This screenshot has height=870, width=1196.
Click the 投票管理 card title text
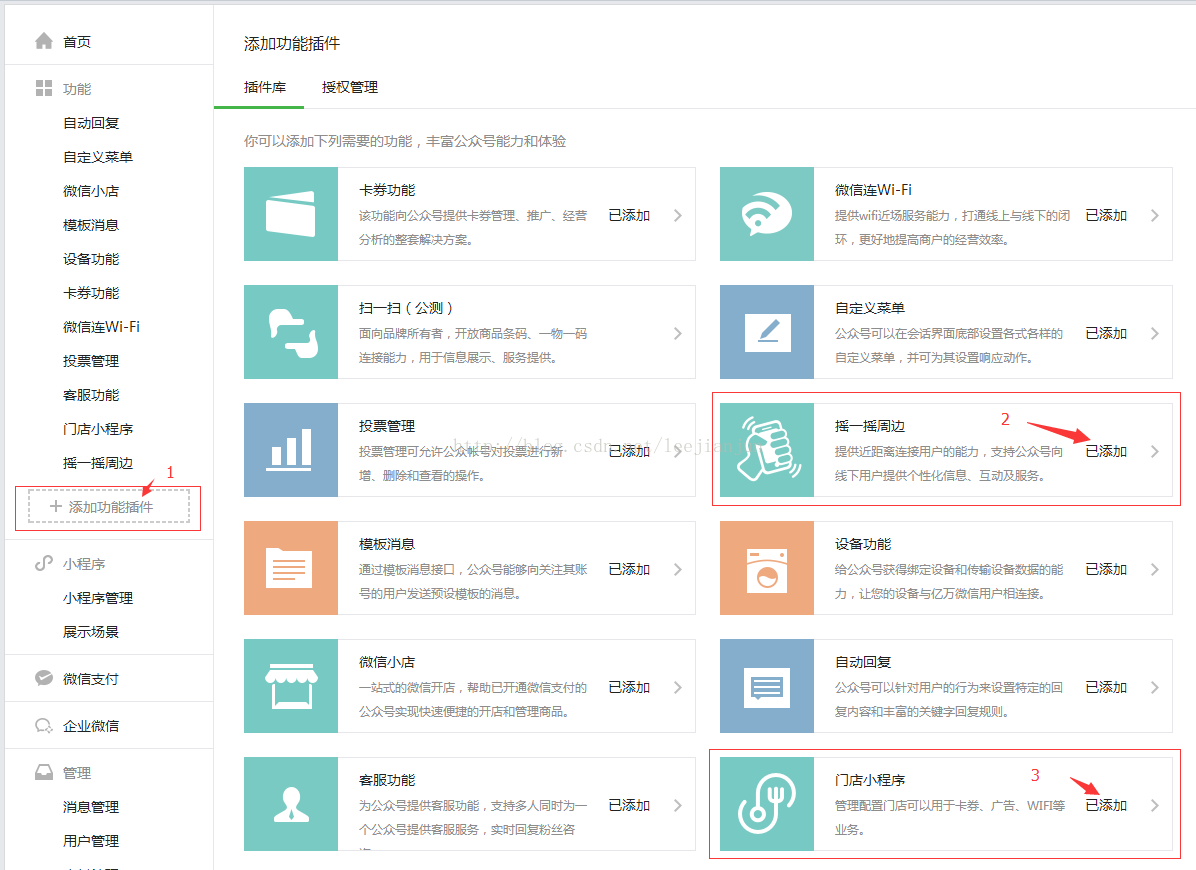click(x=387, y=426)
